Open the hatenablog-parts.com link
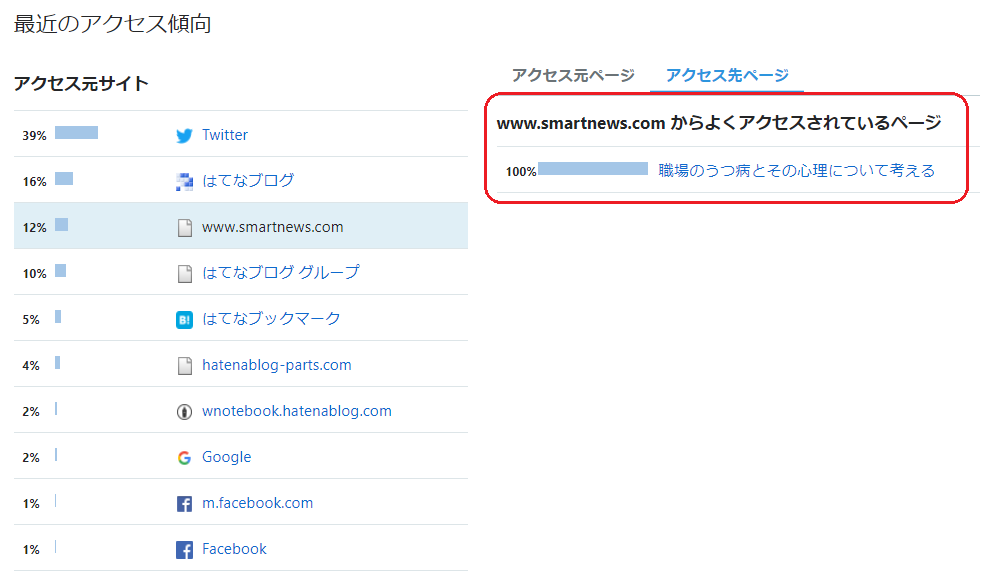 click(276, 365)
